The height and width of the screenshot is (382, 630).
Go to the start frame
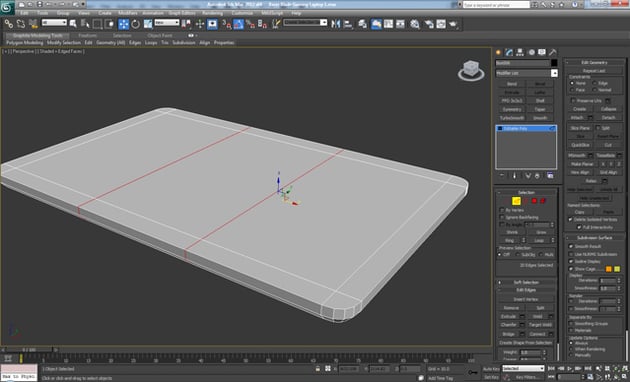coord(552,368)
